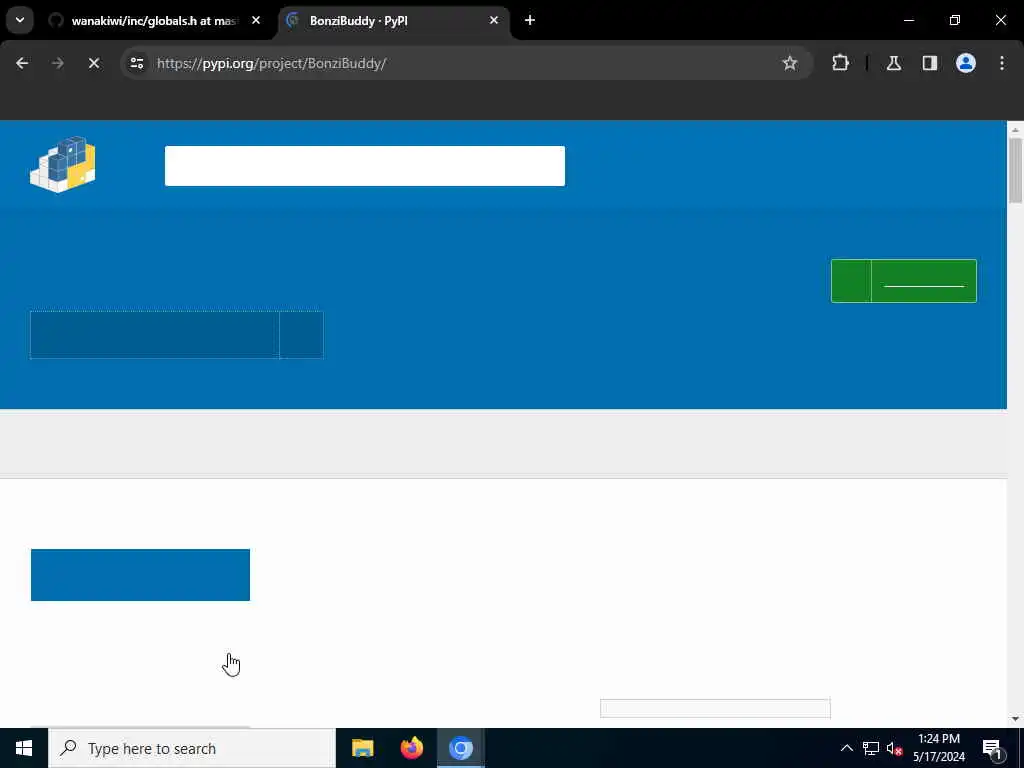Viewport: 1024px width, 768px height.
Task: Open the notification center icon
Action: point(992,749)
